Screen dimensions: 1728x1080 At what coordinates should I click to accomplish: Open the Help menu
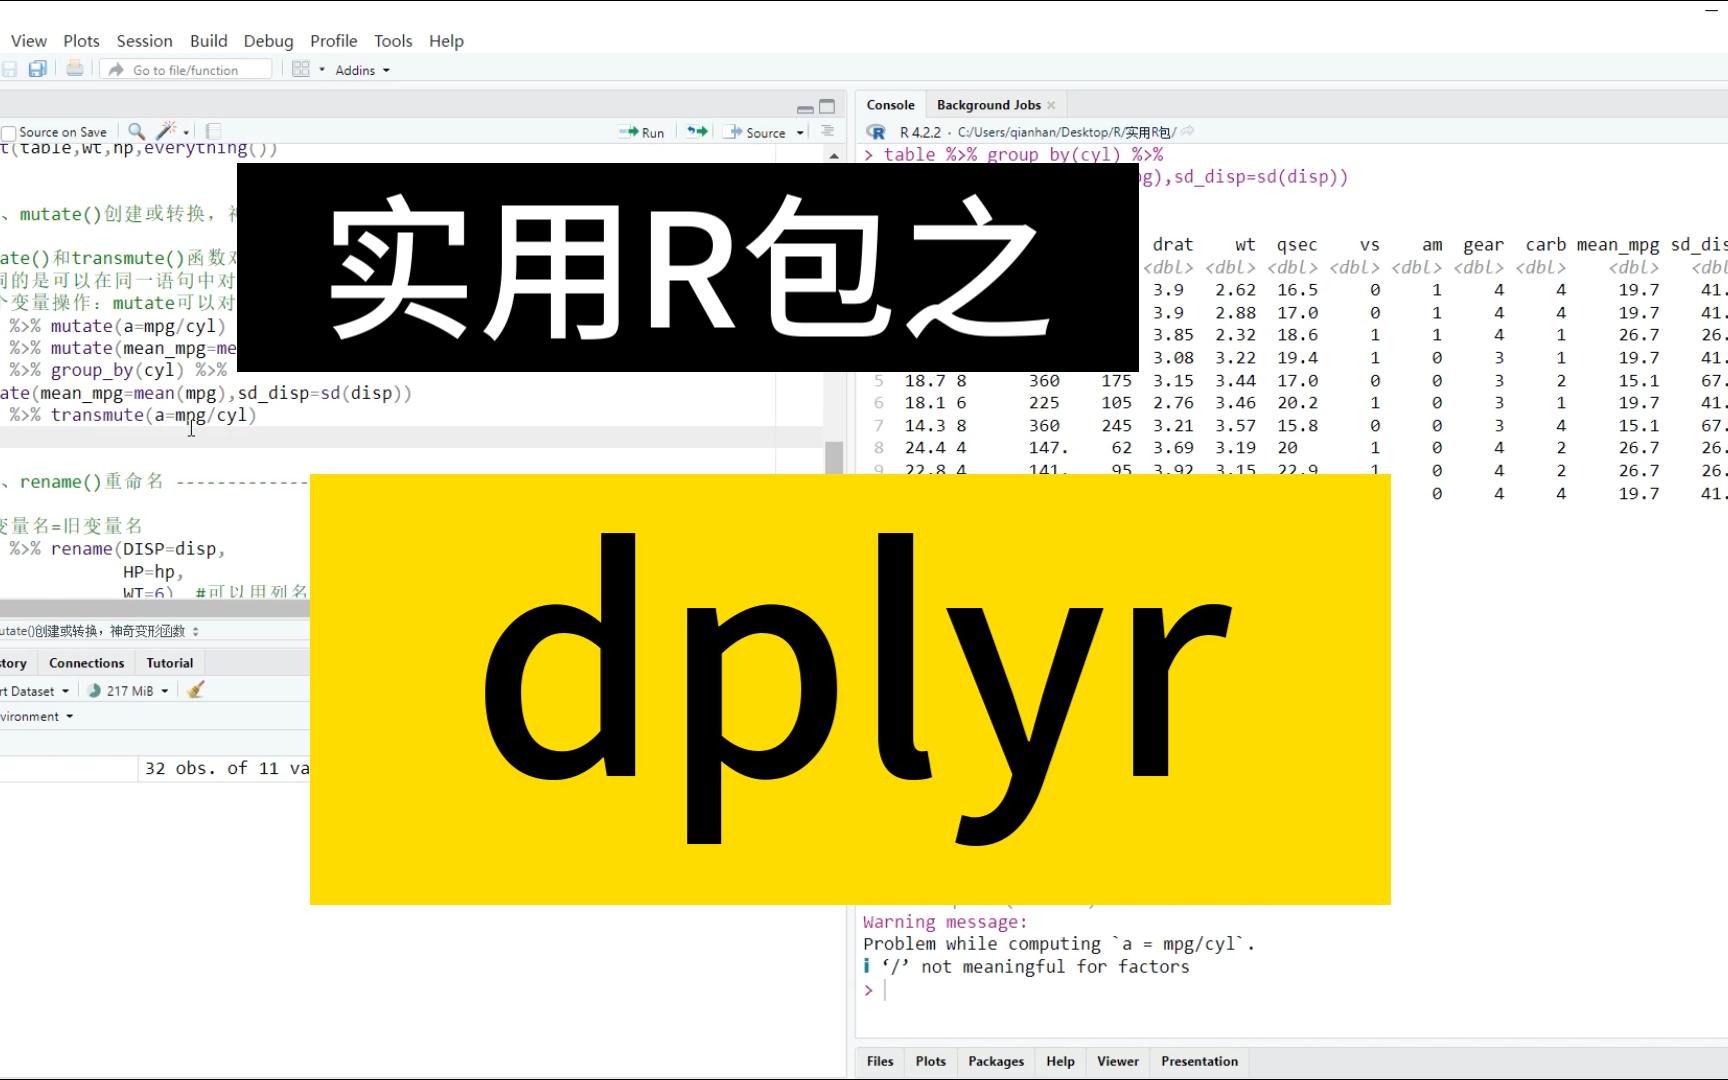446,41
